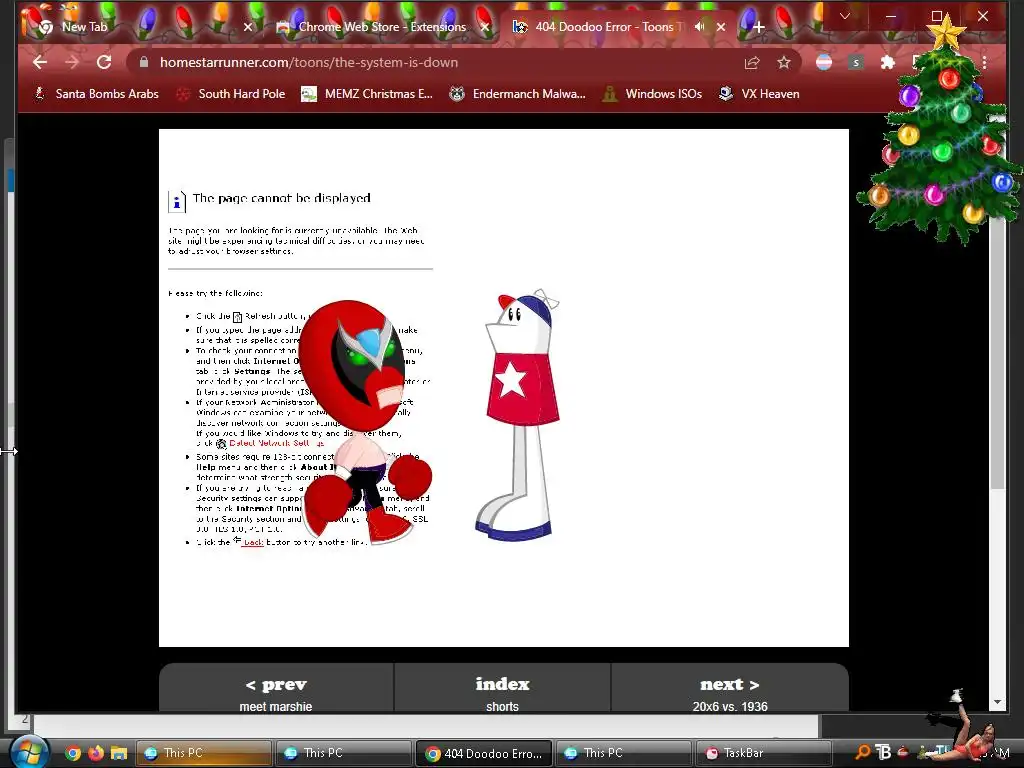
Task: Launch Firefox from quick launch
Action: click(x=96, y=753)
